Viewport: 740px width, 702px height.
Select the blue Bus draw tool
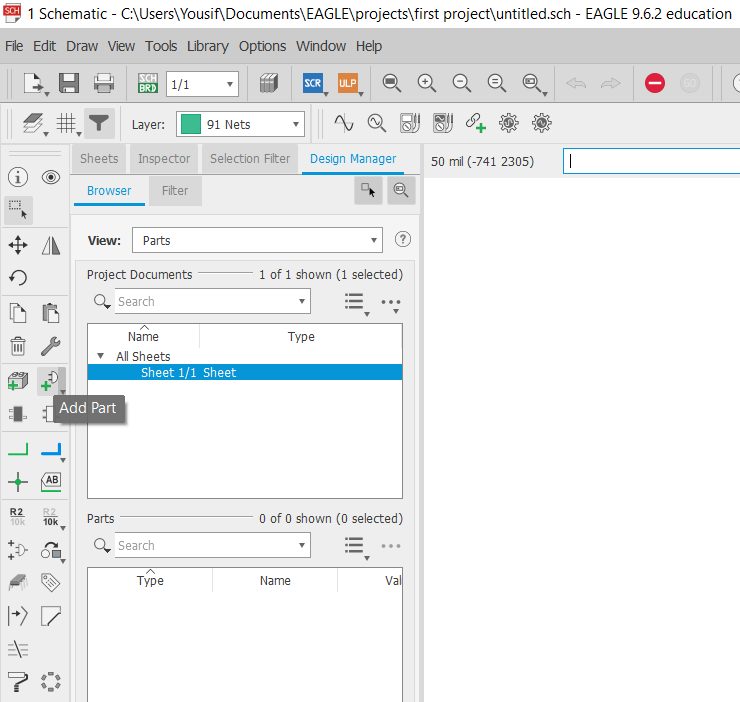coord(51,449)
